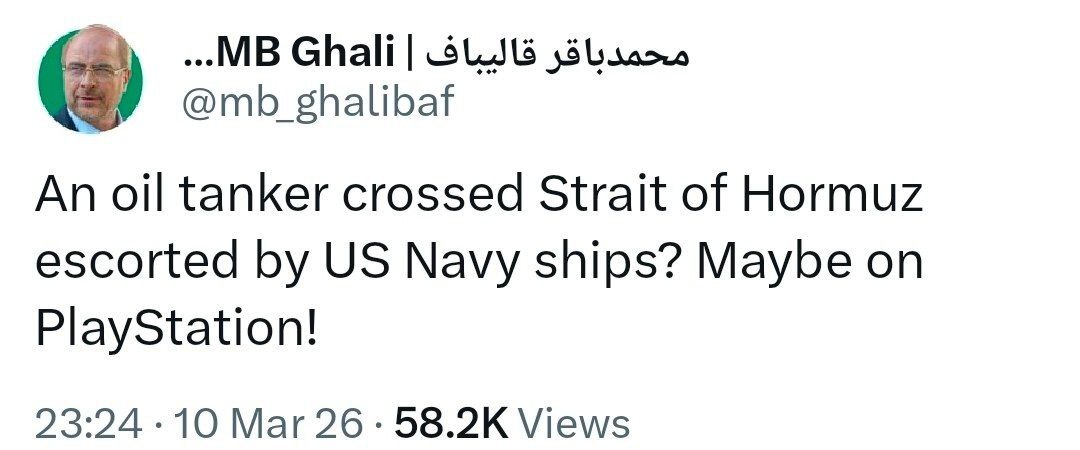Open the "10 Mar 26" date link
Screen dimensions: 1080x450
(268, 423)
